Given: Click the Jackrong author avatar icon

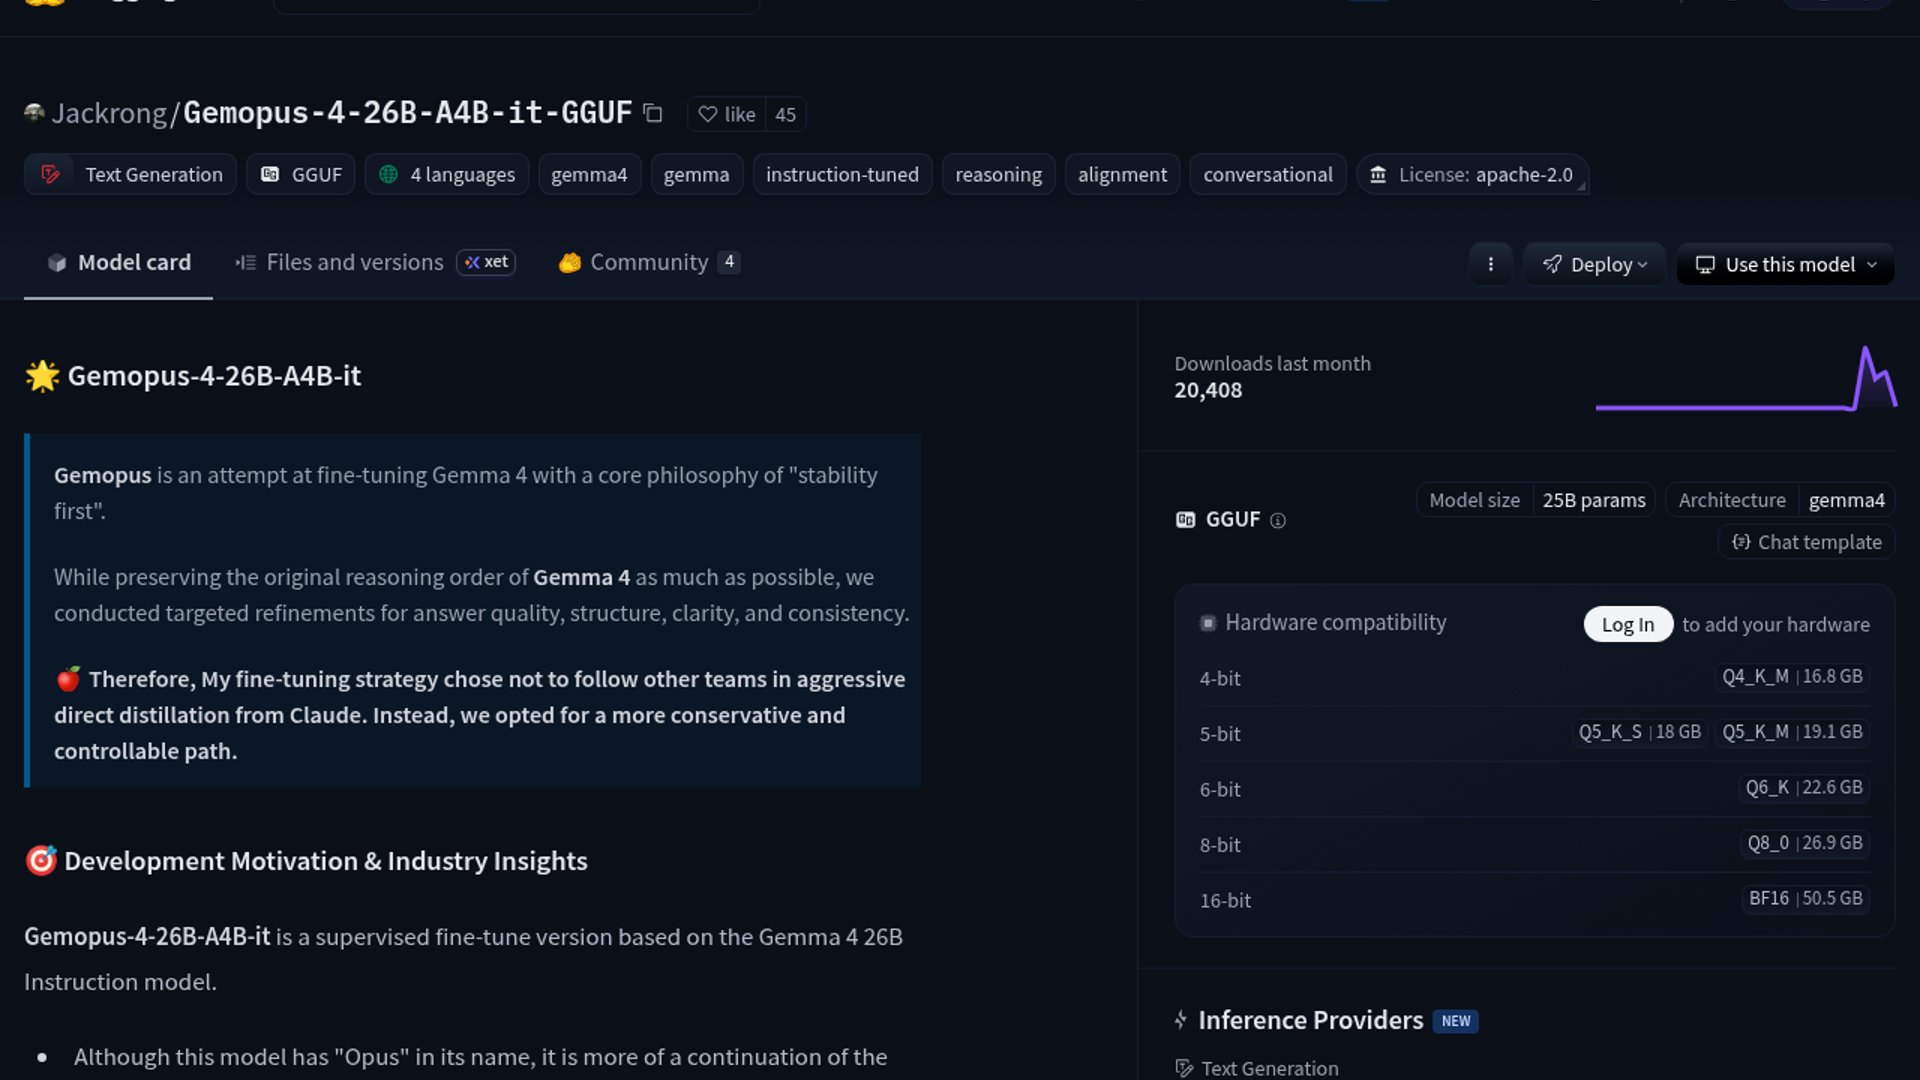Looking at the screenshot, I should [x=34, y=113].
